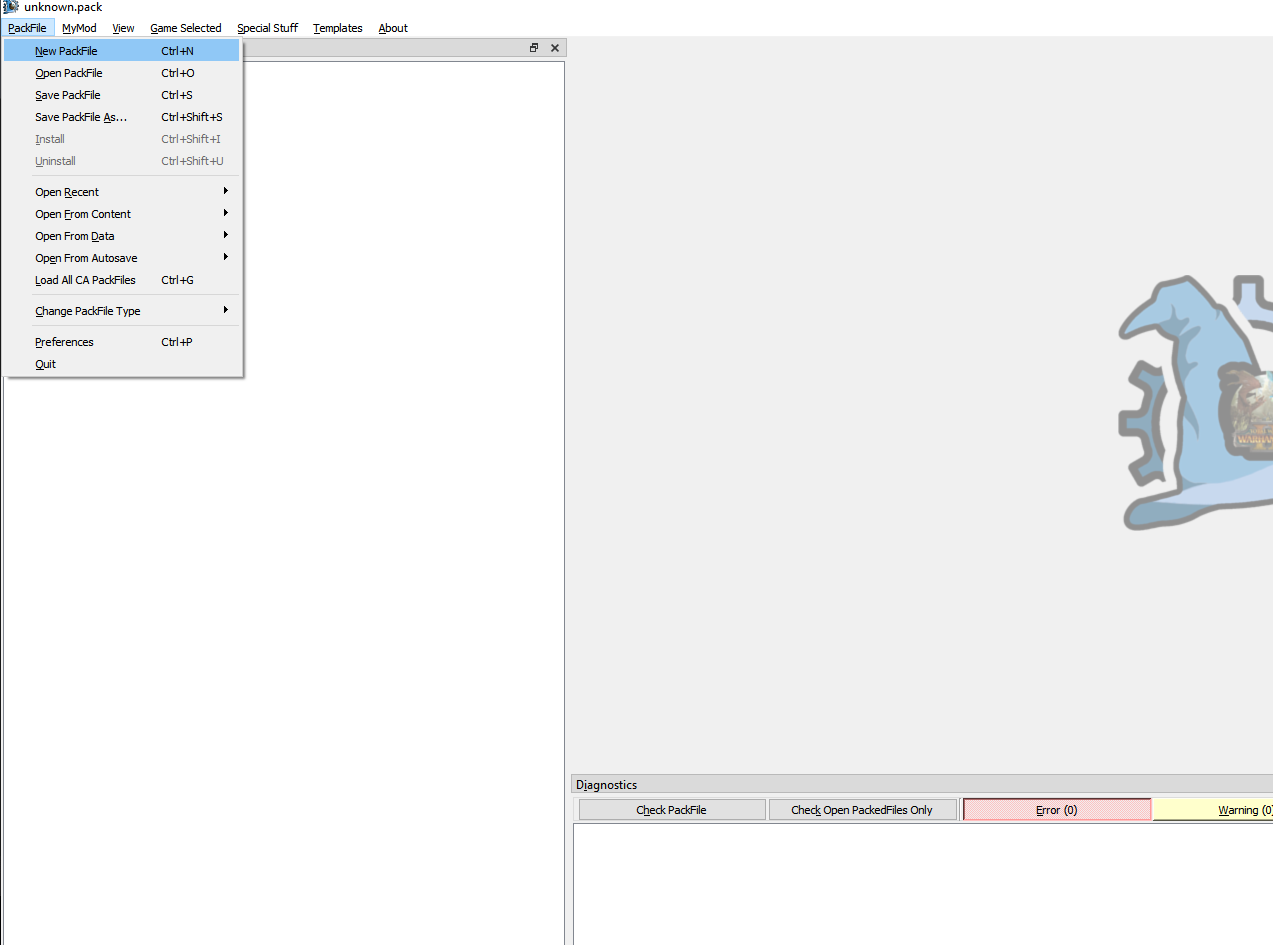Select Save PackFile menu entry
The image size is (1273, 945).
tap(122, 95)
